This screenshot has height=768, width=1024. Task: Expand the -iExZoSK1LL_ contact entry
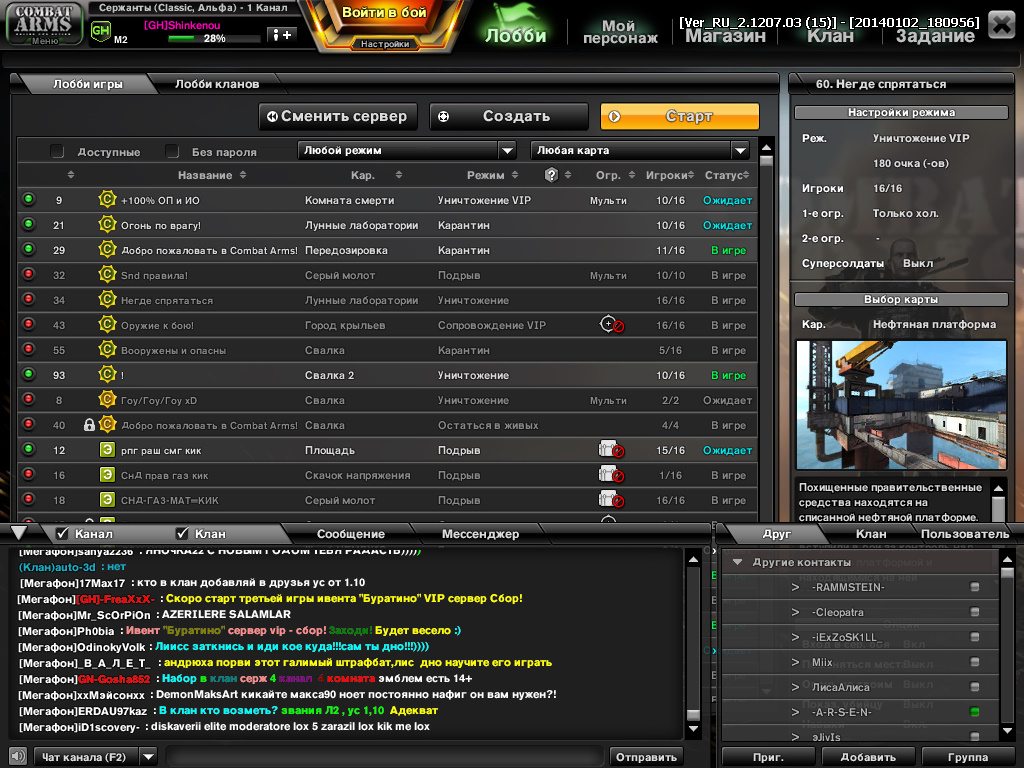(x=795, y=637)
